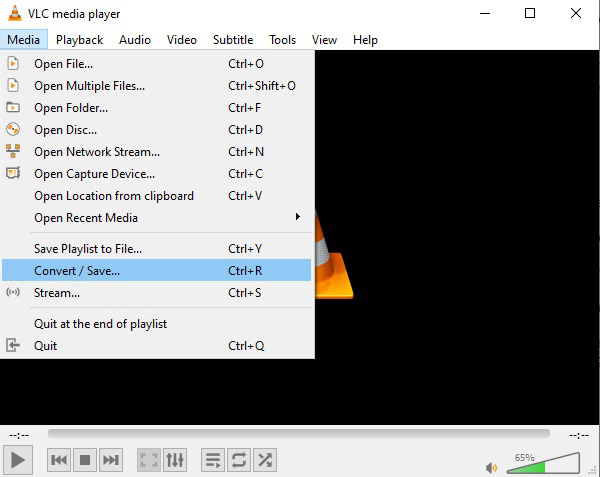Click the Open File menu icon
Screen dimensions: 600x477
13,63
